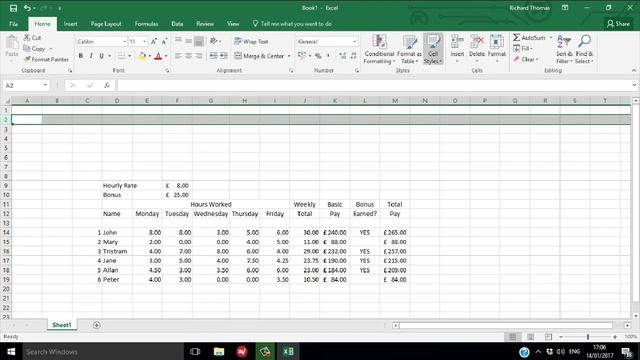Apply the red Font Color A
The height and width of the screenshot is (360, 640).
pos(158,56)
